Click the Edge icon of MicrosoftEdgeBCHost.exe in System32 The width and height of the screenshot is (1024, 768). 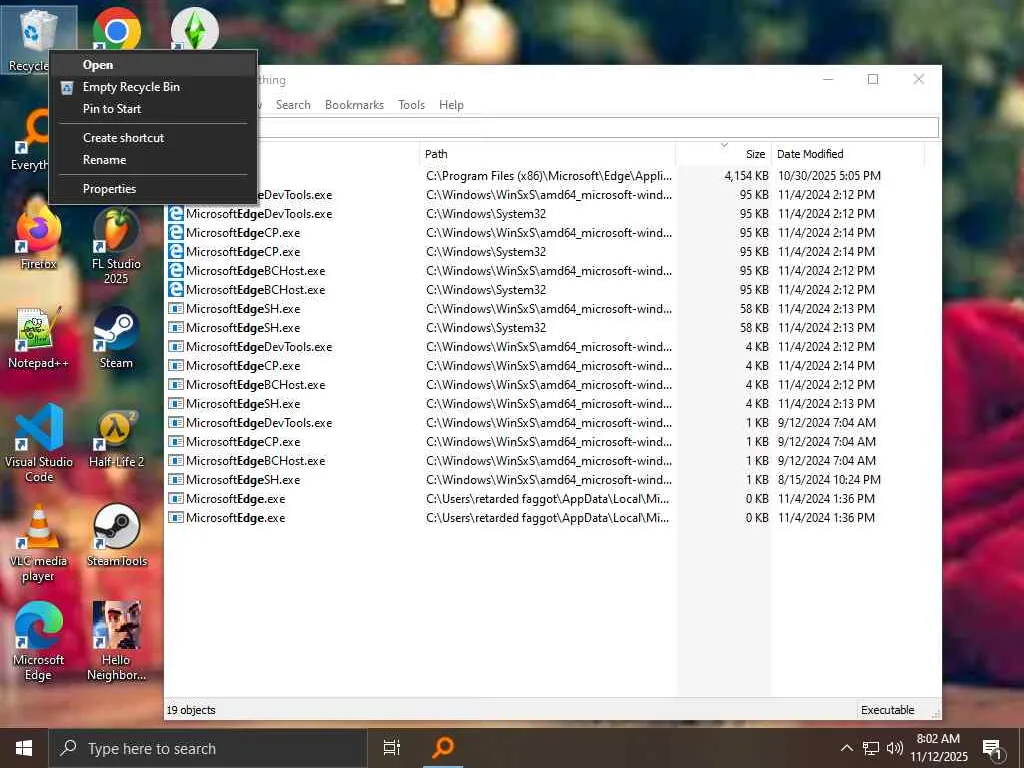point(176,289)
